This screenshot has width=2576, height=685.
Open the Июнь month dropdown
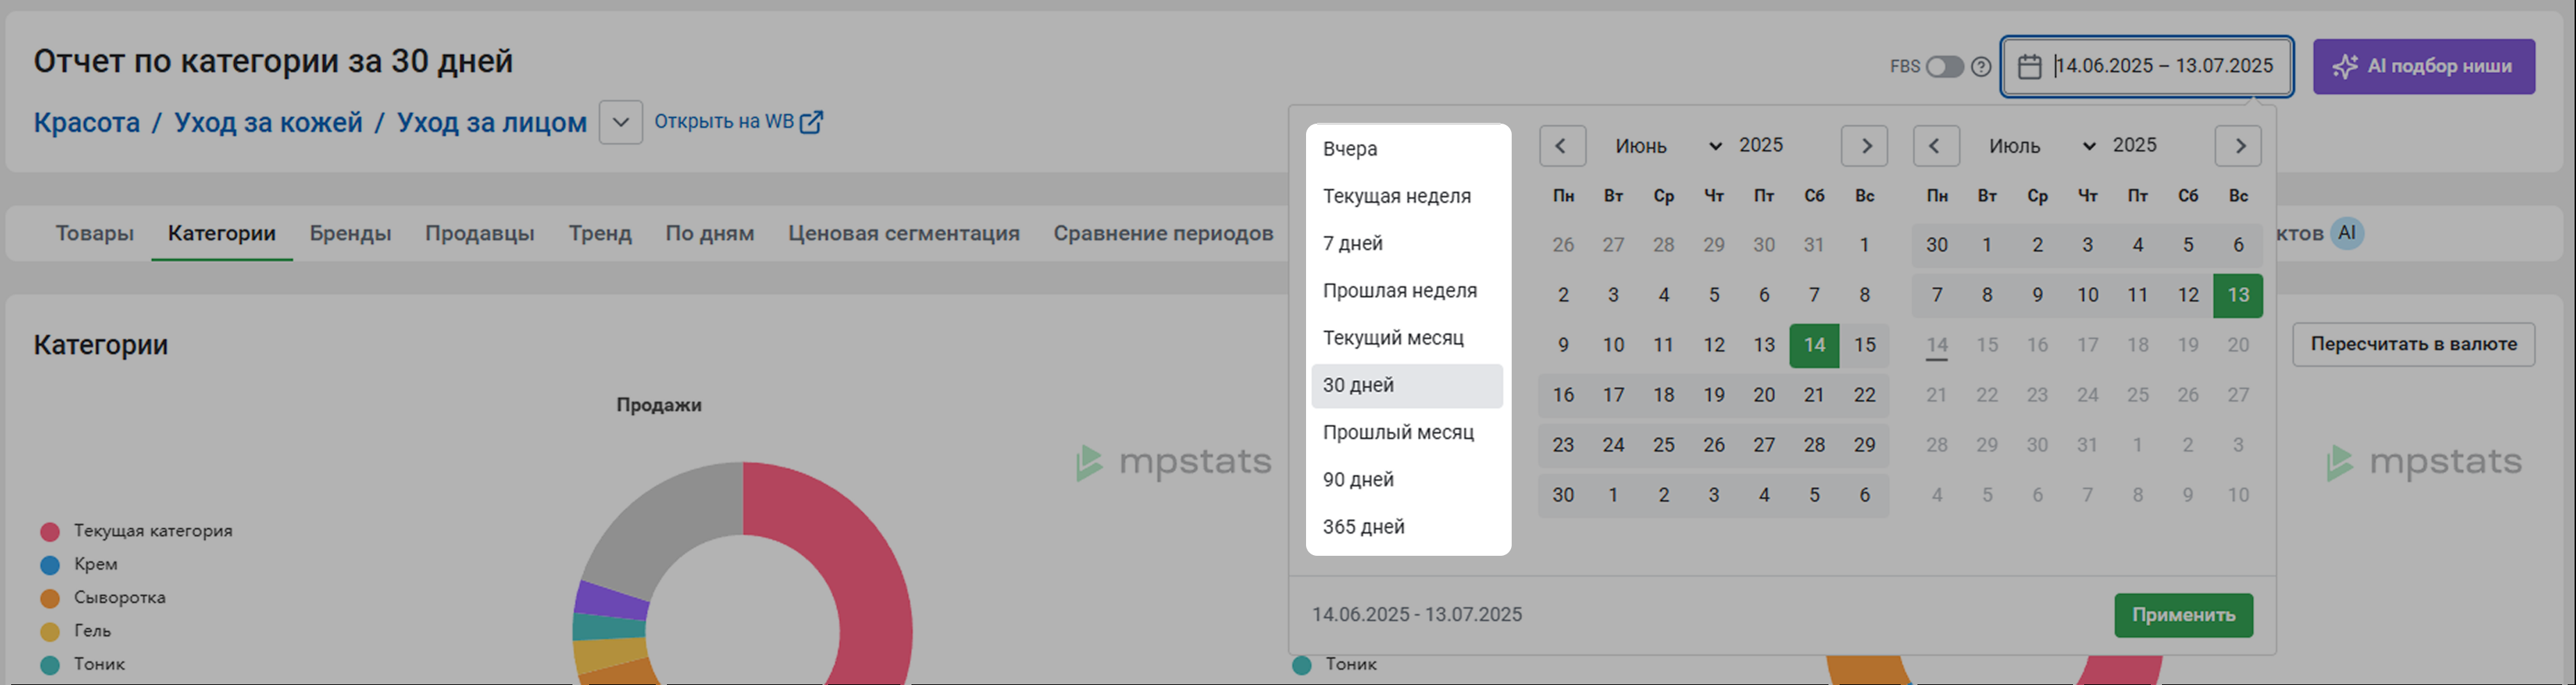1668,146
